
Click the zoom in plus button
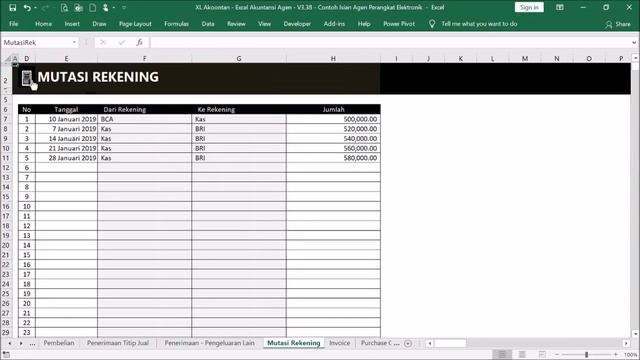(x=616, y=355)
